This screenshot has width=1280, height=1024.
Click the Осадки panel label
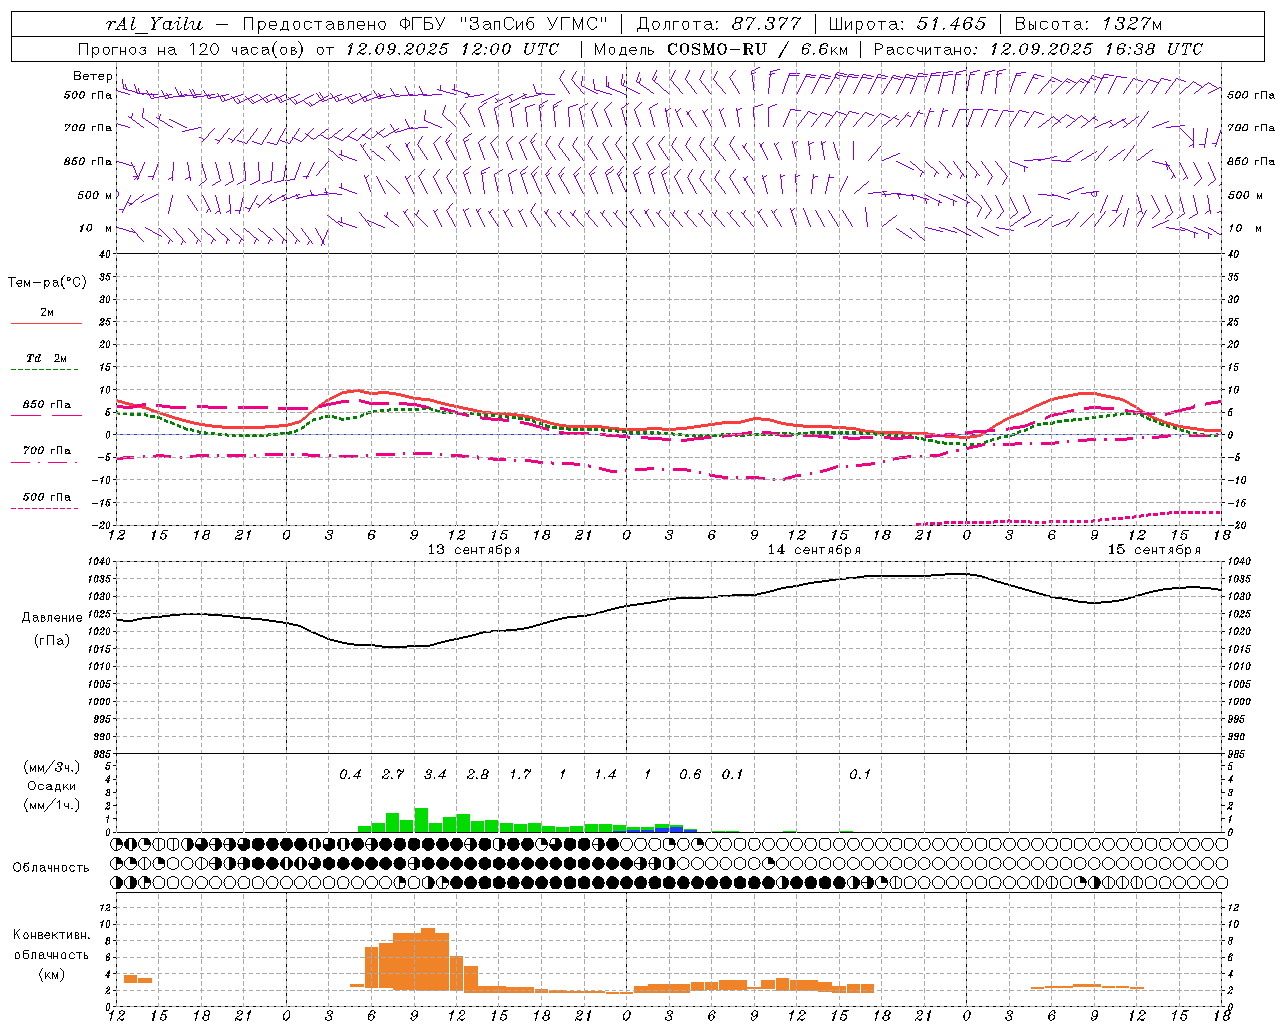[52, 786]
